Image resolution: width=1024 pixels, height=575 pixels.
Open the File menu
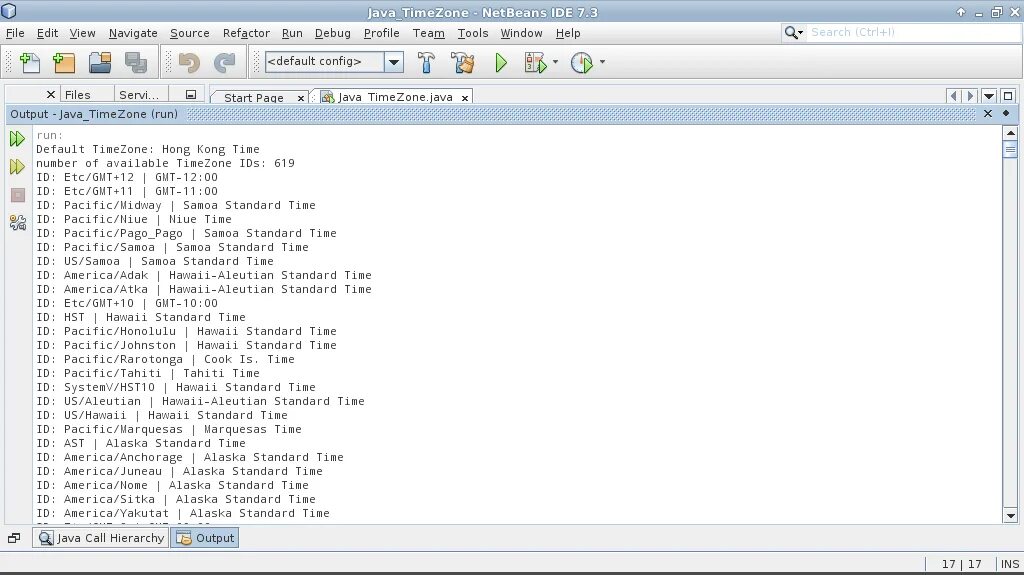coord(15,33)
